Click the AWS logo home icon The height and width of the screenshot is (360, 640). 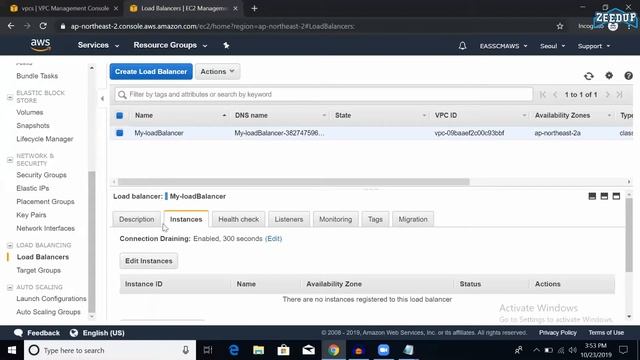[40, 45]
